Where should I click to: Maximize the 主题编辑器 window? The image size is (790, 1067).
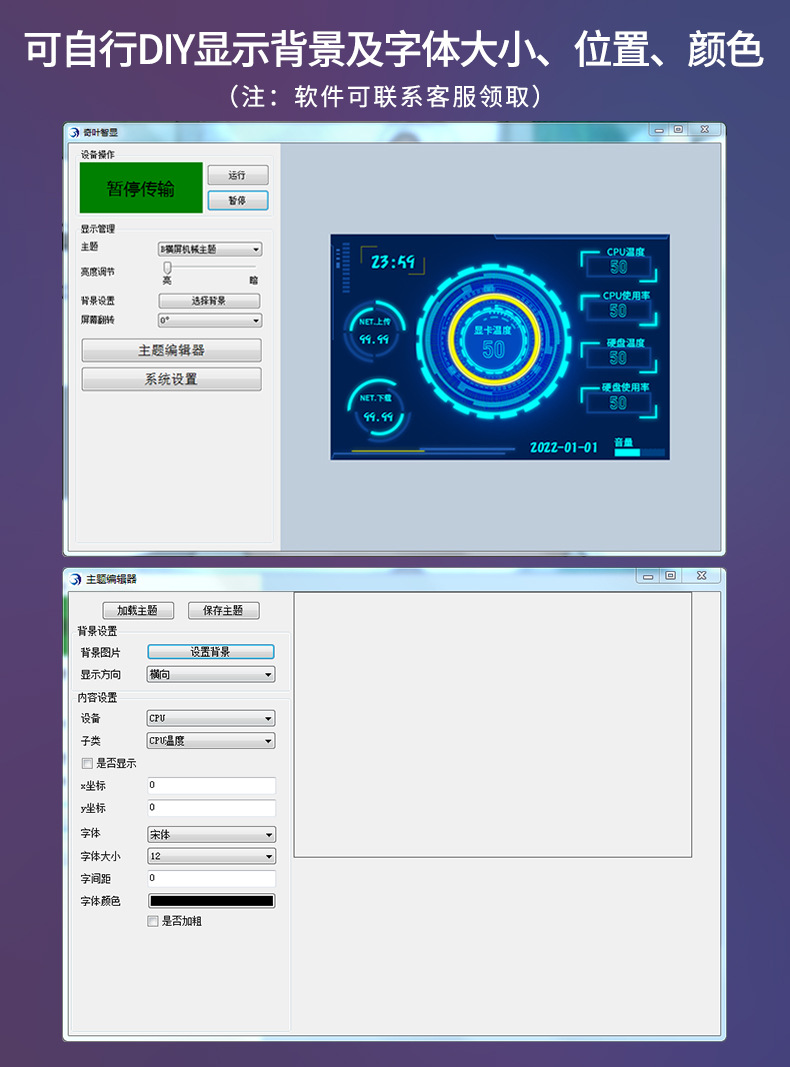(x=670, y=576)
